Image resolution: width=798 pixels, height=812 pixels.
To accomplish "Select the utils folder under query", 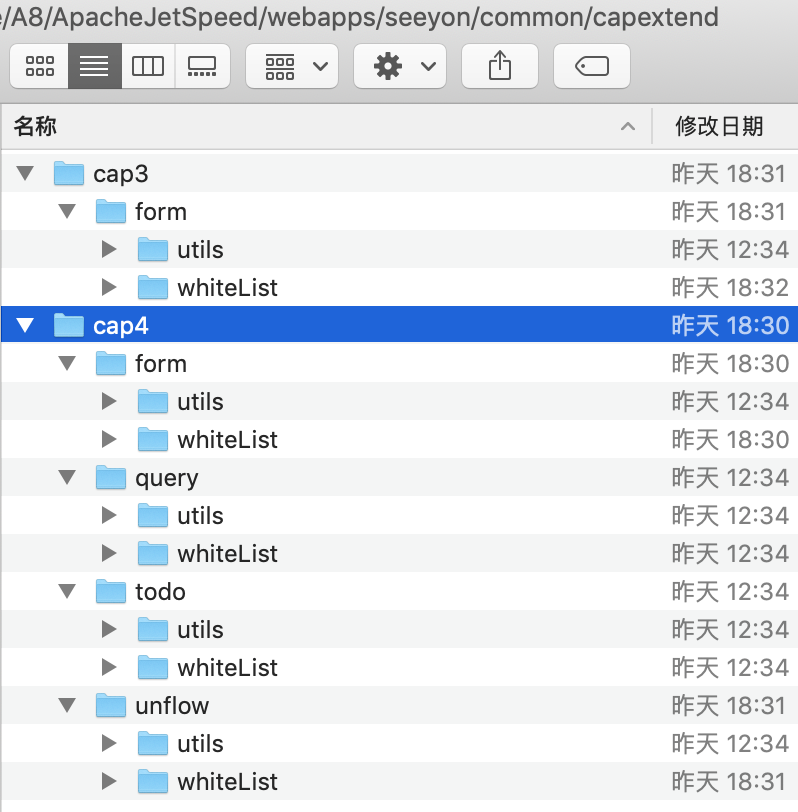I will (x=200, y=516).
